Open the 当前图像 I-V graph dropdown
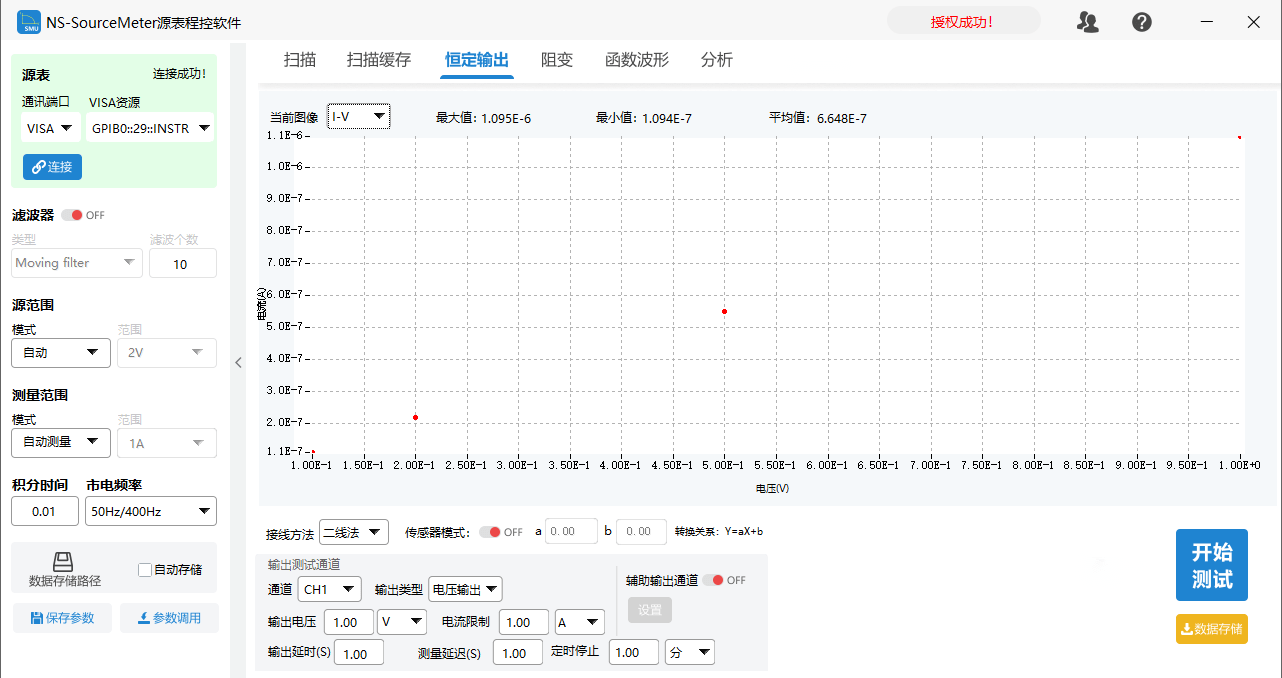Screen dimensions: 1282x678 (x=358, y=115)
